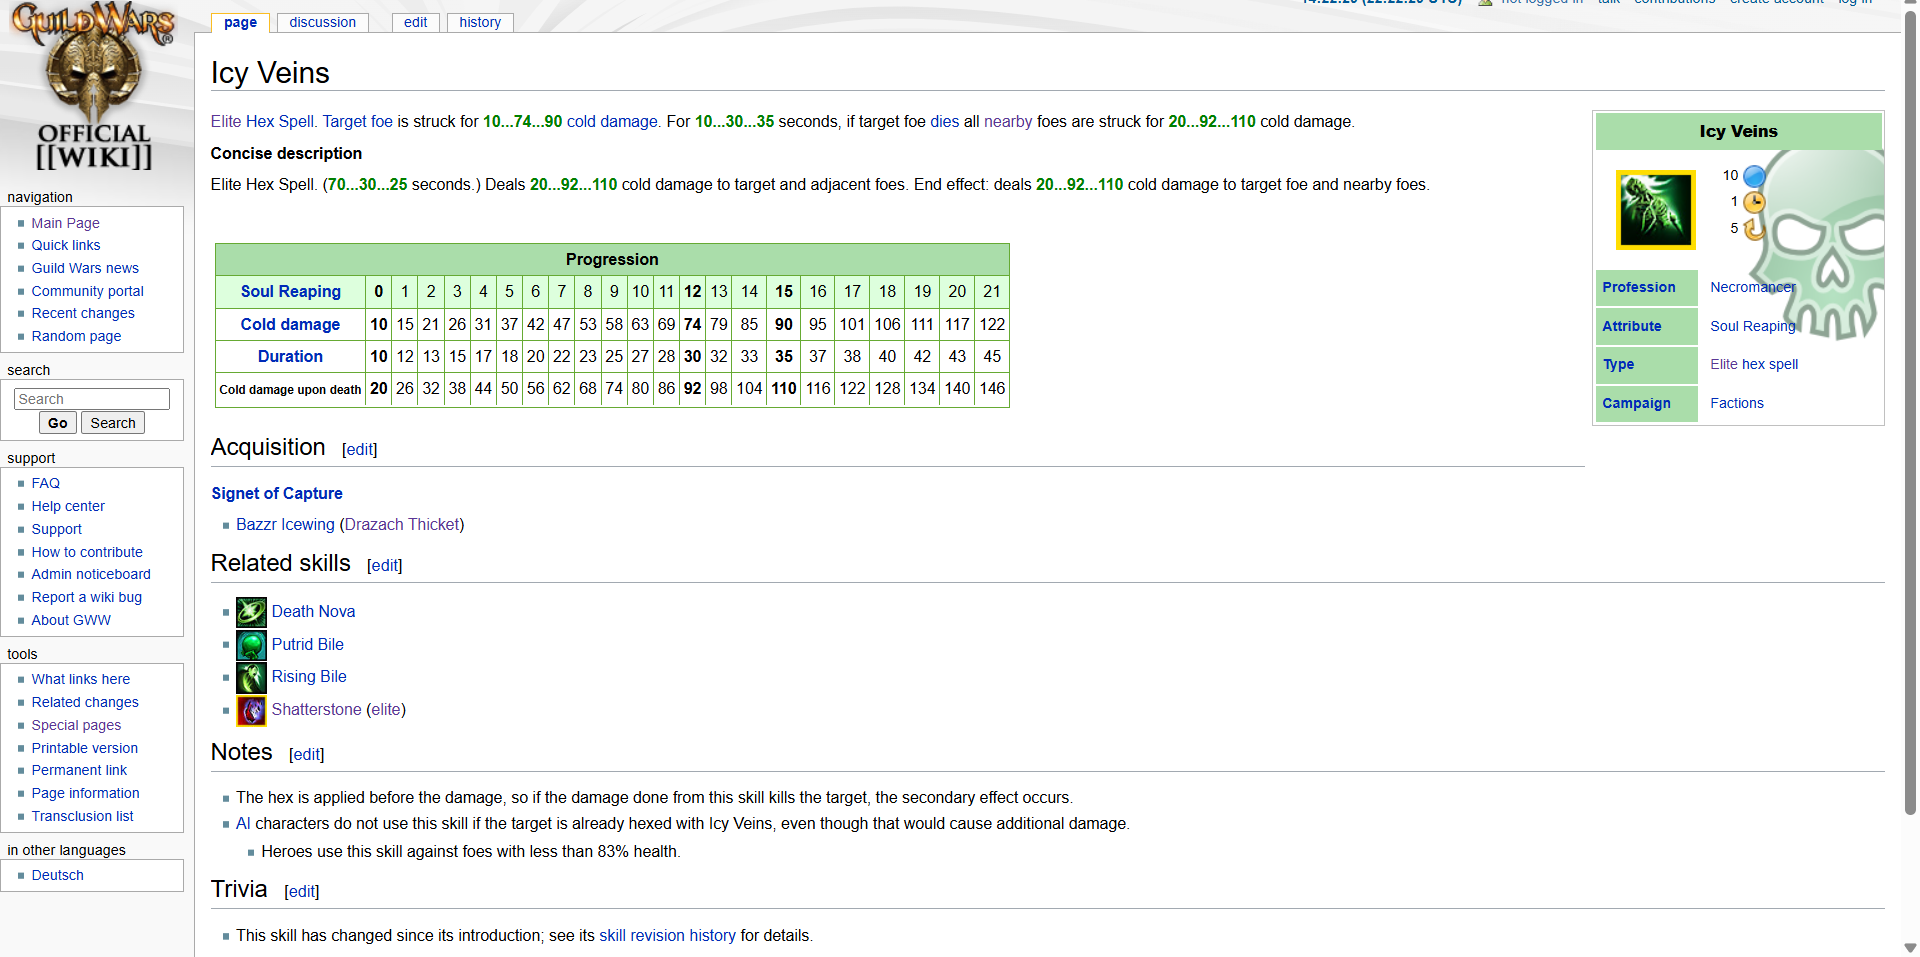Open Related changes in tools
This screenshot has height=957, width=1920.
[85, 702]
